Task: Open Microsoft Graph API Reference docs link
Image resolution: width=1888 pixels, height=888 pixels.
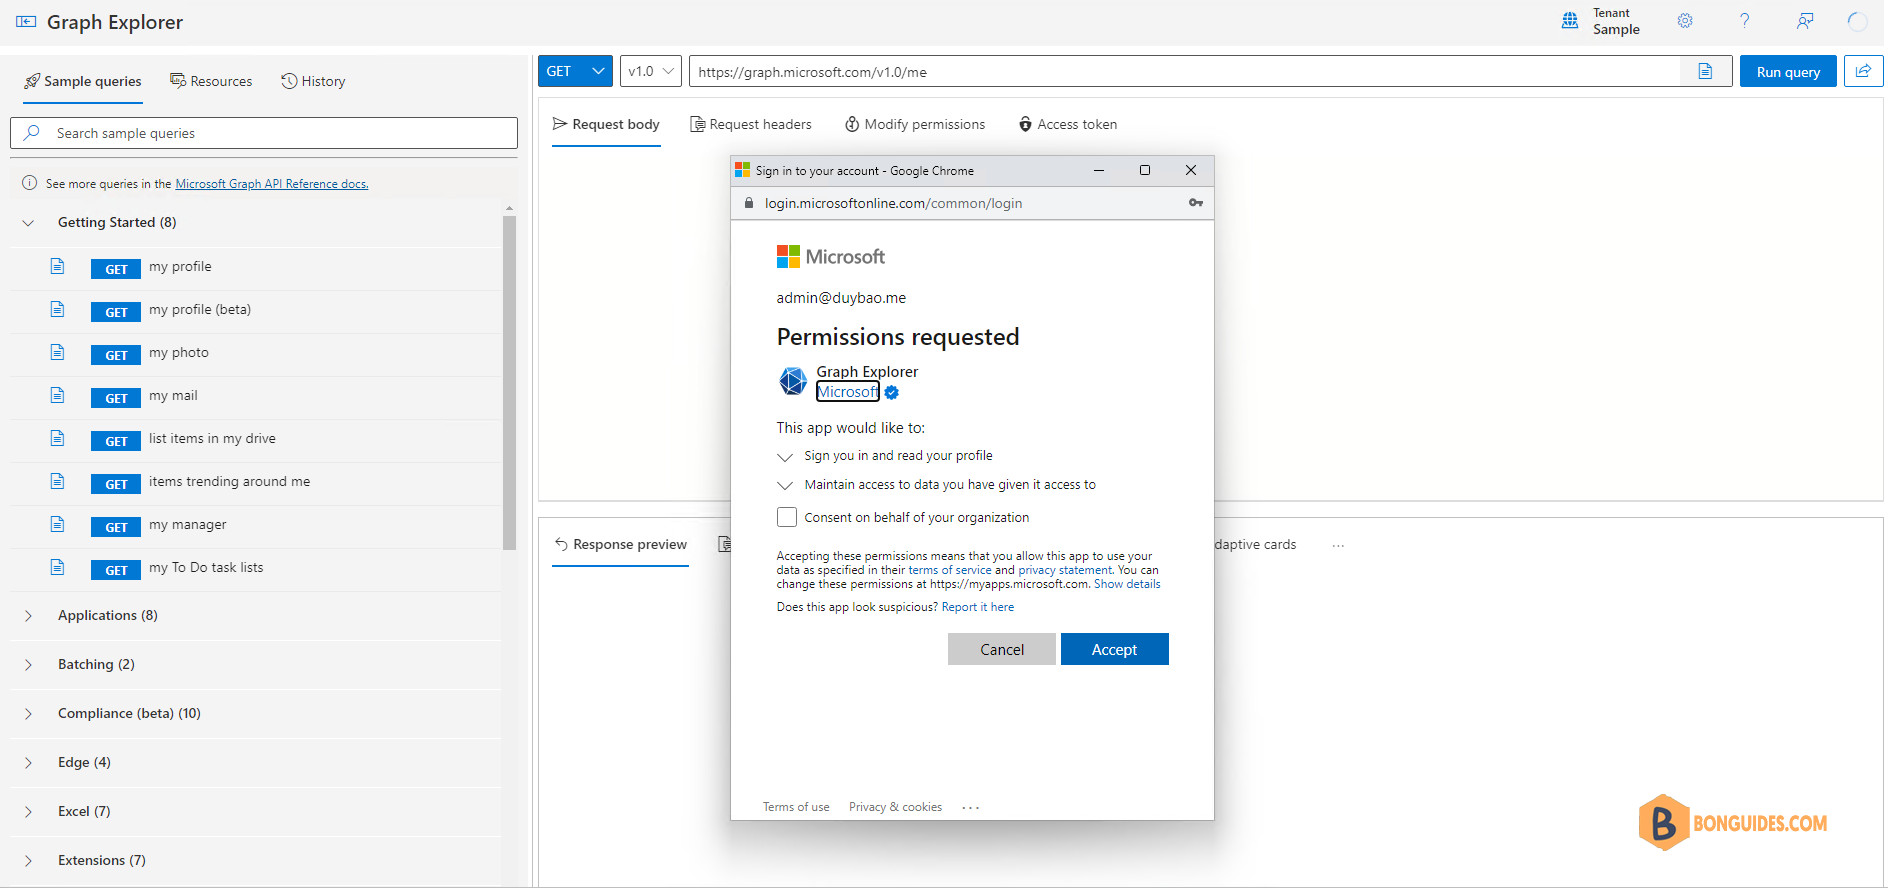Action: 272,184
